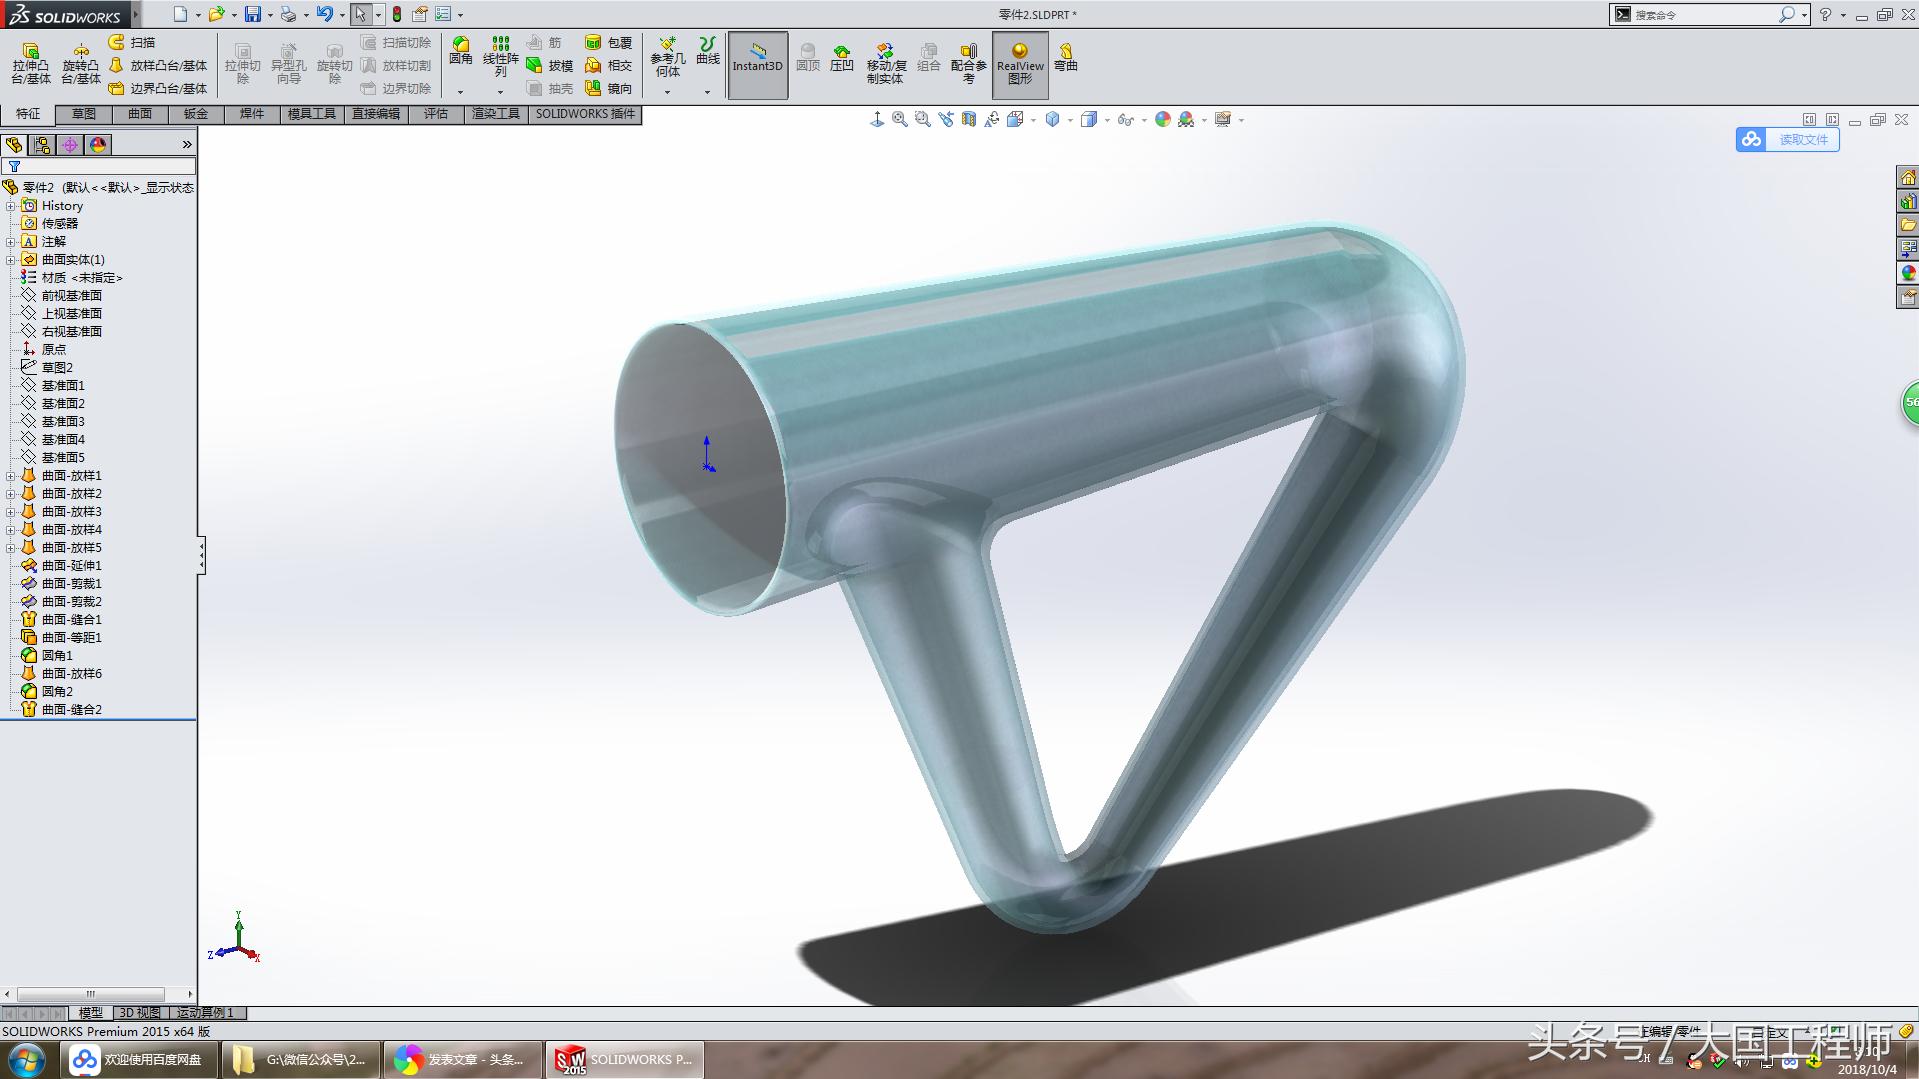Image resolution: width=1919 pixels, height=1079 pixels.
Task: Activate the 扫描 (Sweep) tool
Action: coord(139,41)
